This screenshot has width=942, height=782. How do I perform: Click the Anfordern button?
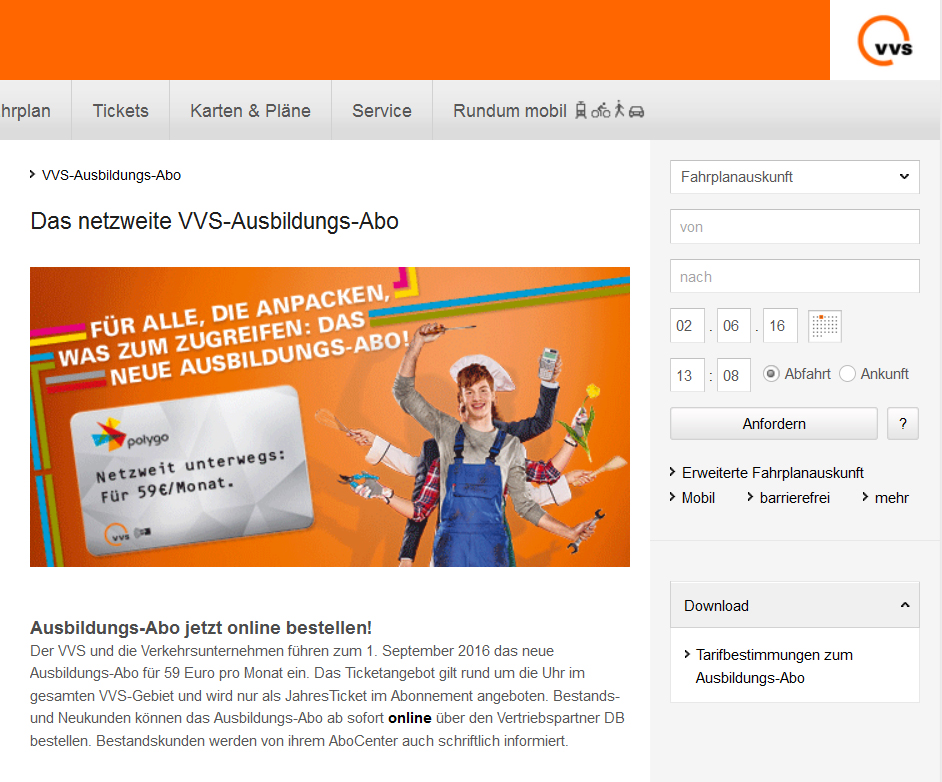pos(774,423)
